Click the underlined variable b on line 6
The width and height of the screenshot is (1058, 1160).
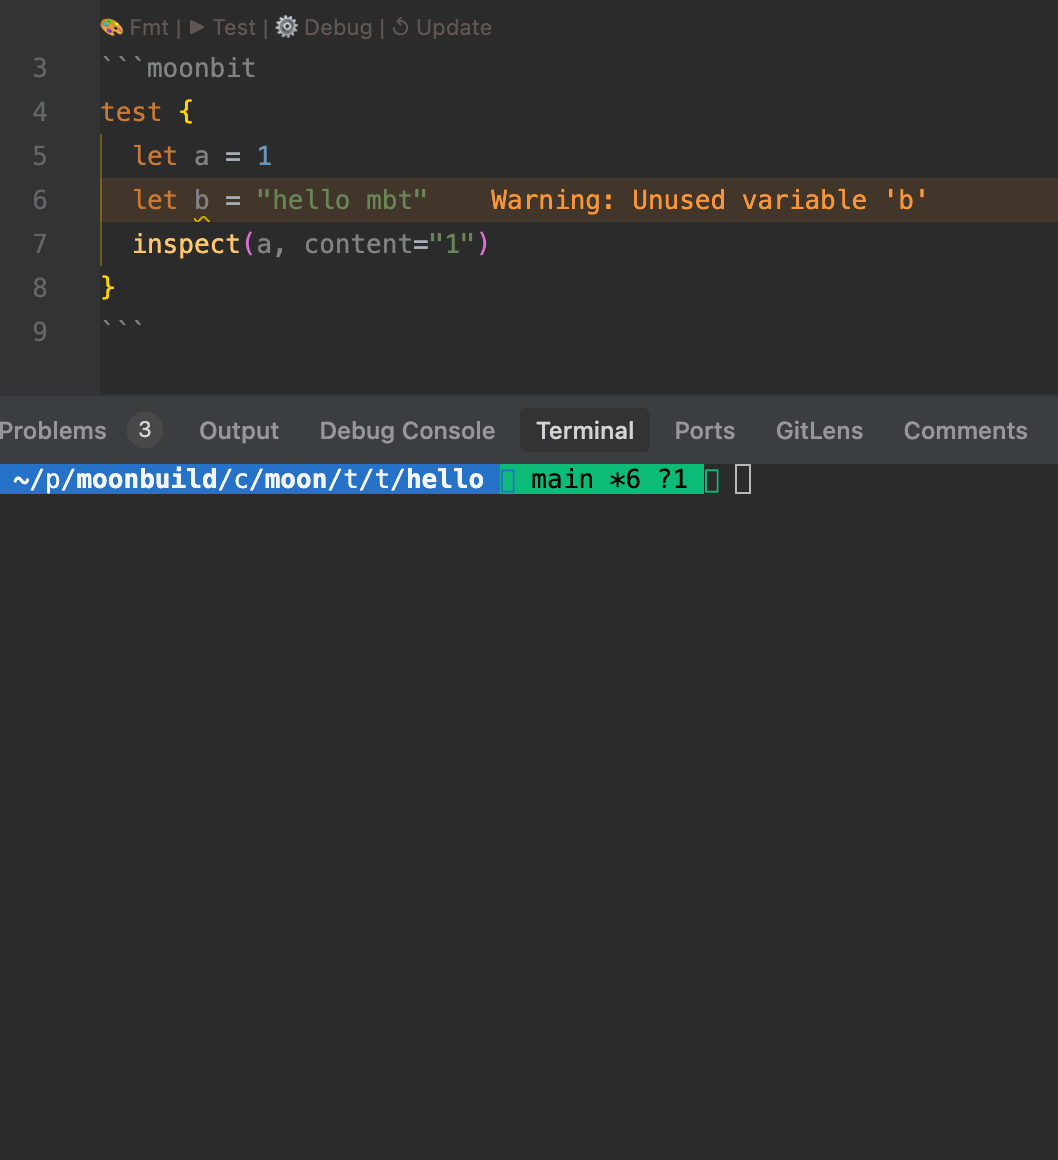pyautogui.click(x=202, y=200)
